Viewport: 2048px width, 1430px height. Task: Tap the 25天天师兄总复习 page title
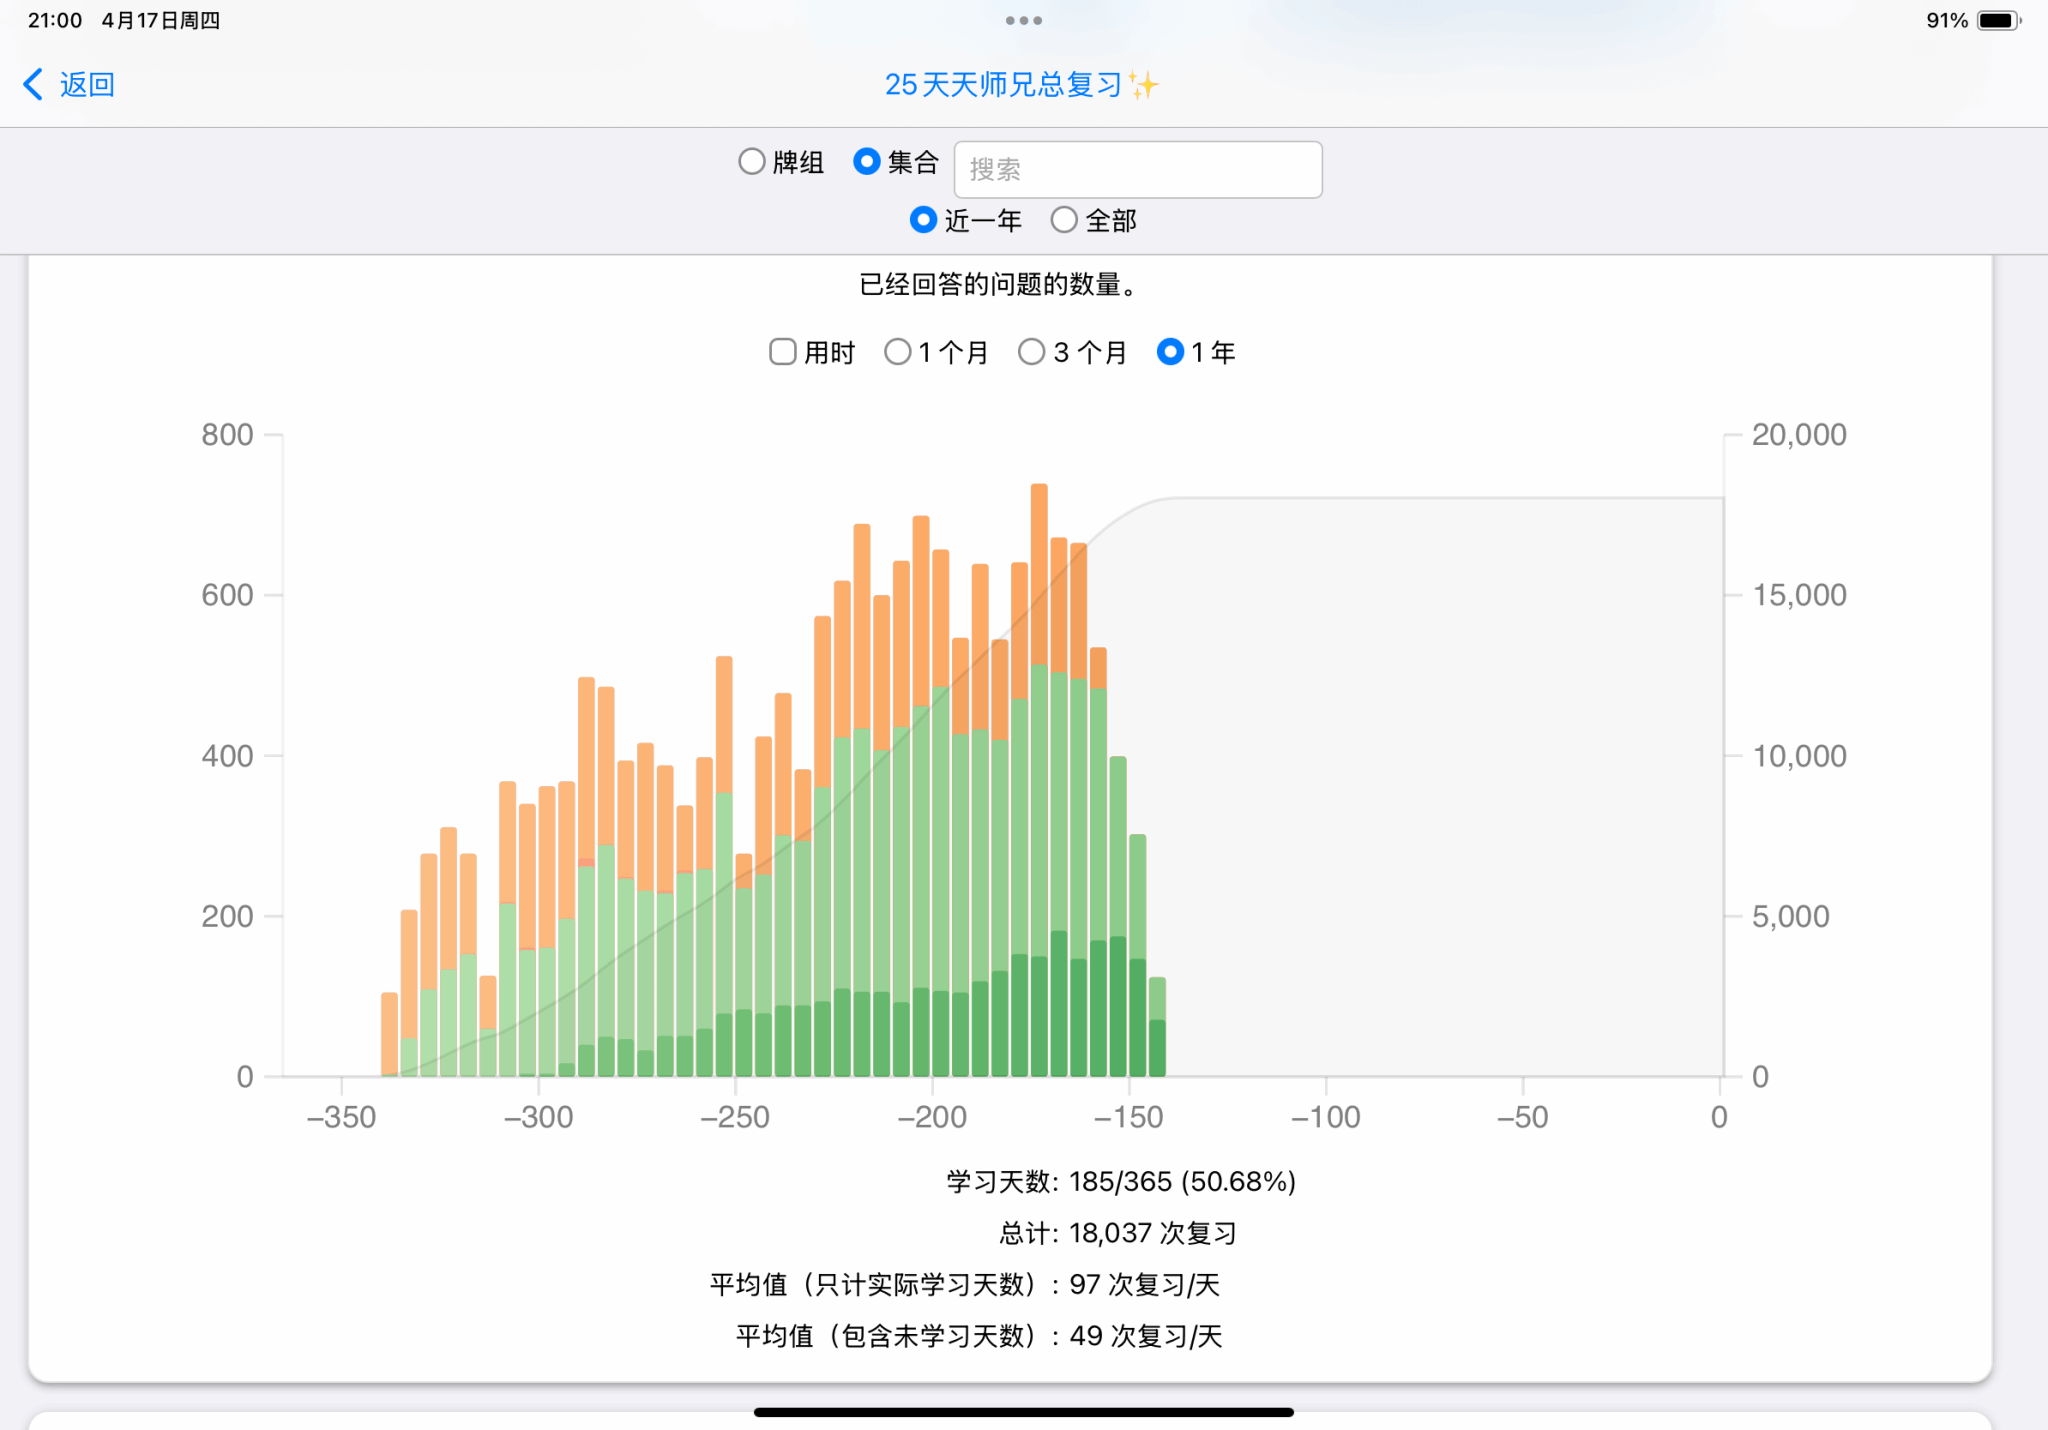pyautogui.click(x=1003, y=85)
